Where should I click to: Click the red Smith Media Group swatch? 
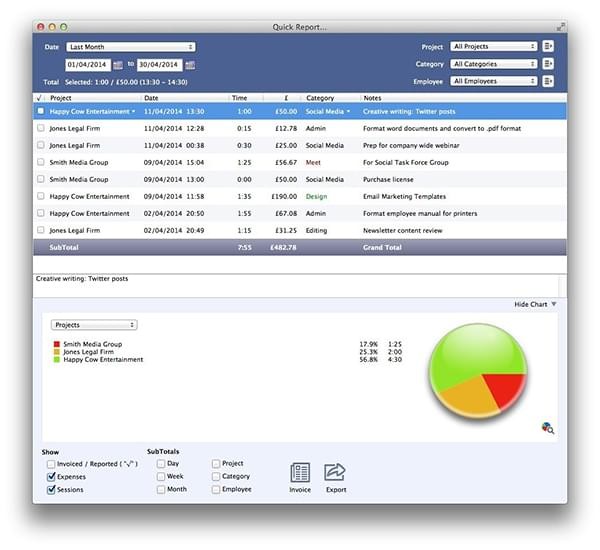point(57,344)
